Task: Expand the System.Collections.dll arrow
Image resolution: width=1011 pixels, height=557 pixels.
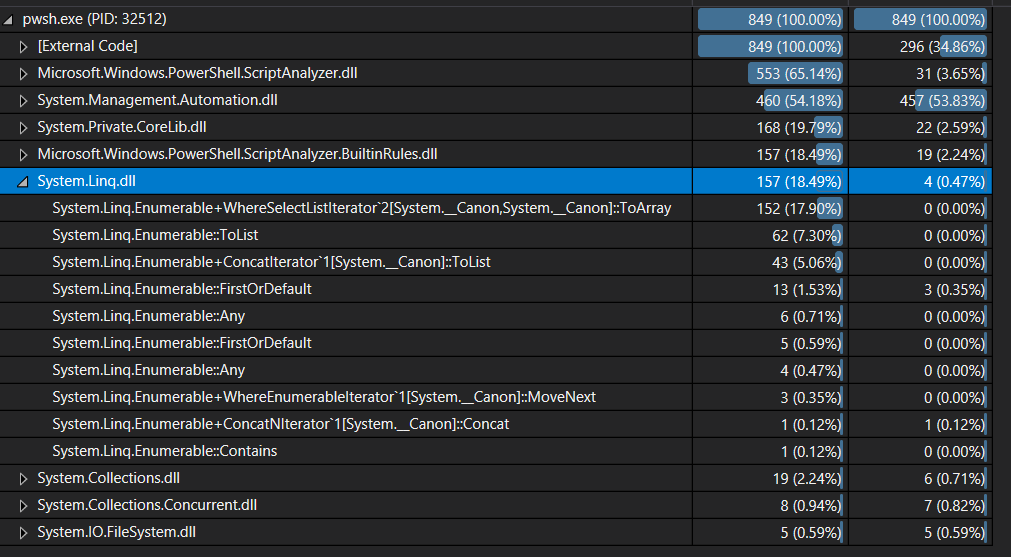Action: [23, 478]
